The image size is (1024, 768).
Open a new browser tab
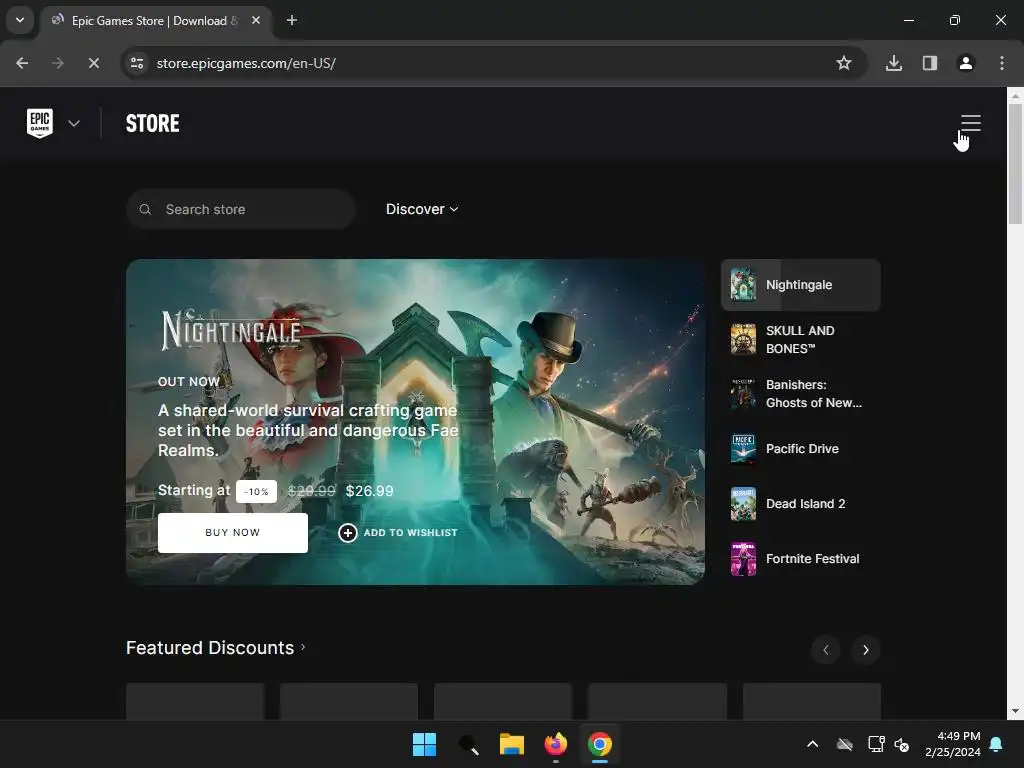tap(292, 20)
